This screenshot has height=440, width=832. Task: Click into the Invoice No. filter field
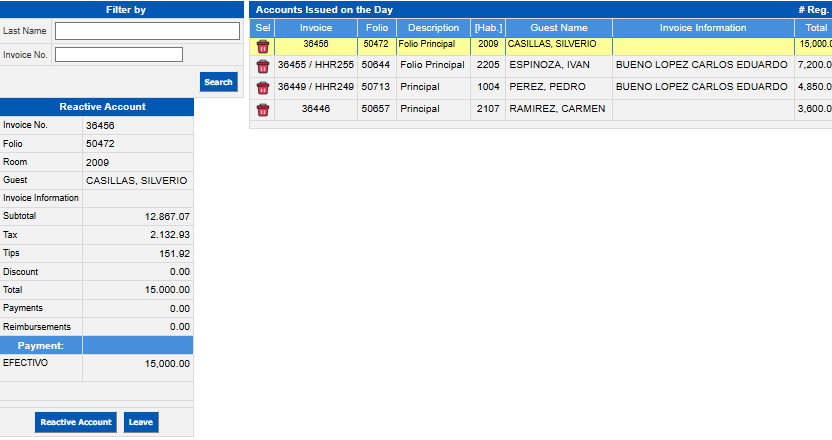[119, 55]
